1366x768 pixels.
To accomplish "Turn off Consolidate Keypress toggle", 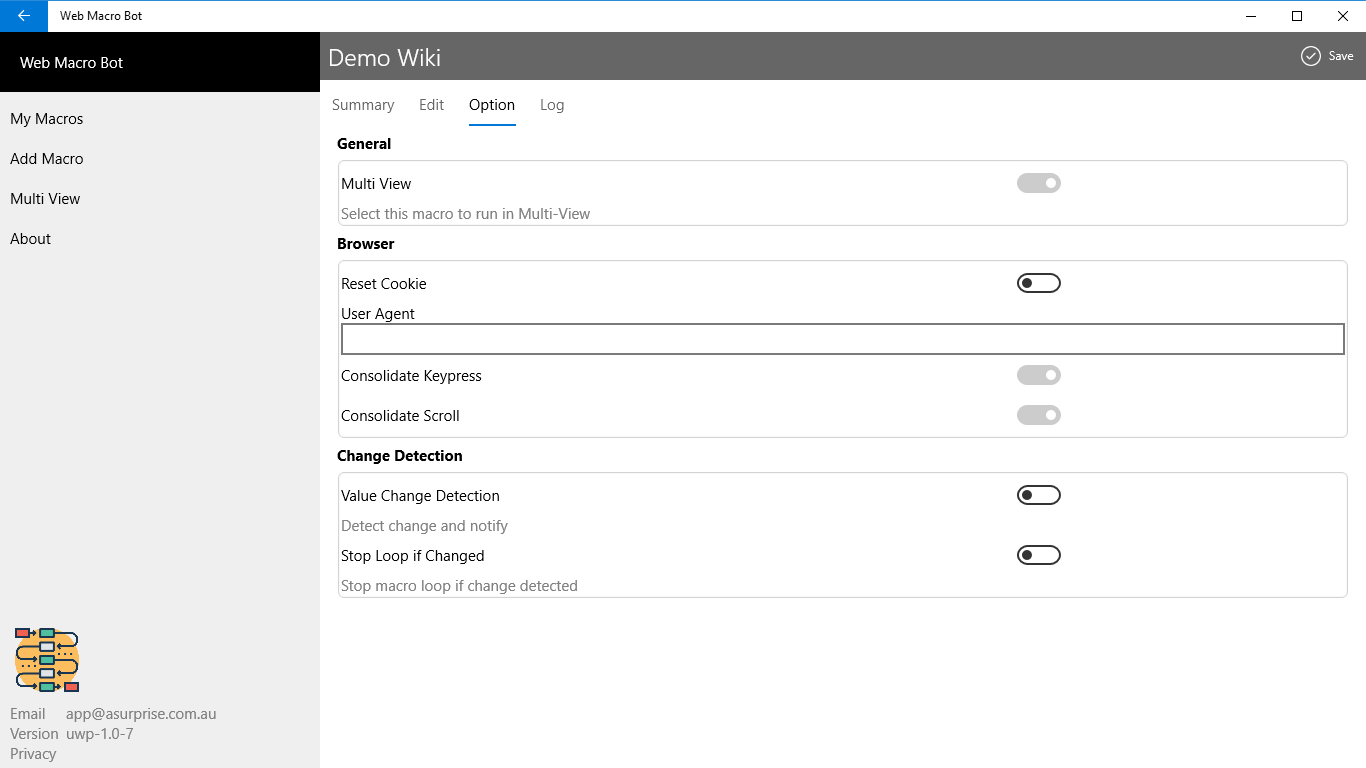I will (1038, 375).
